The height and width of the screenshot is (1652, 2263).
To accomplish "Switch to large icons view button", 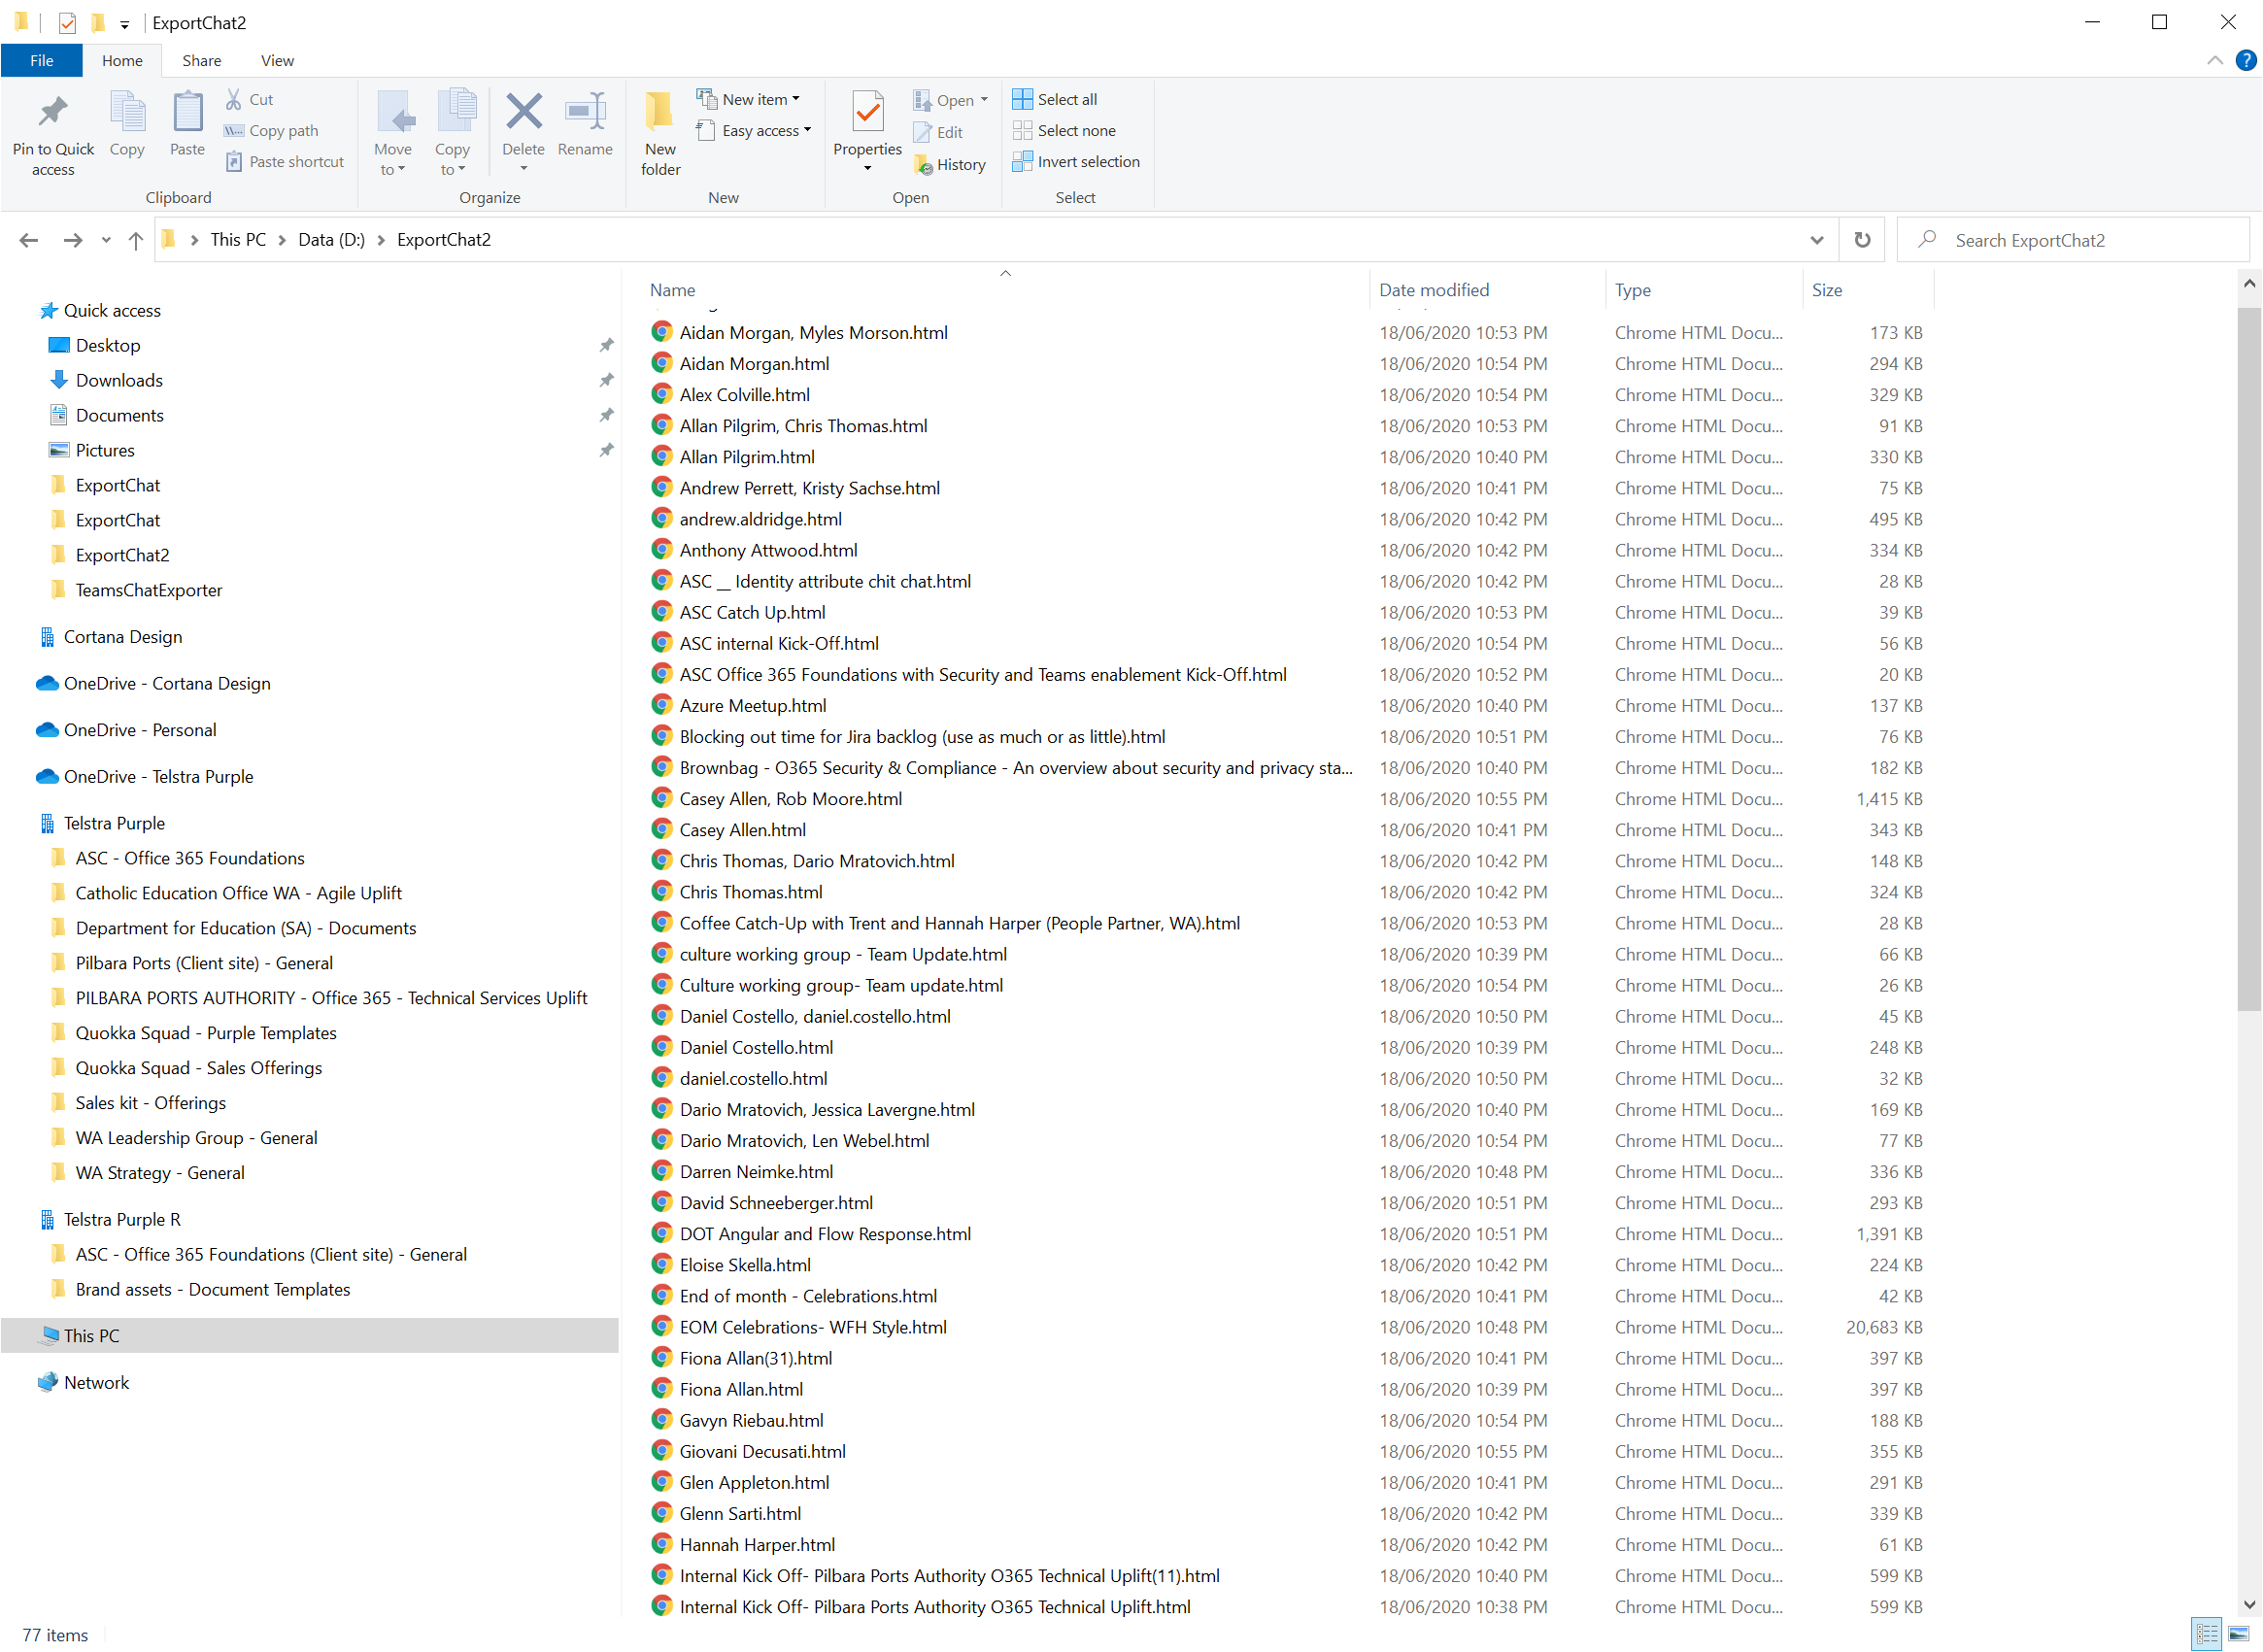I will tap(2238, 1634).
